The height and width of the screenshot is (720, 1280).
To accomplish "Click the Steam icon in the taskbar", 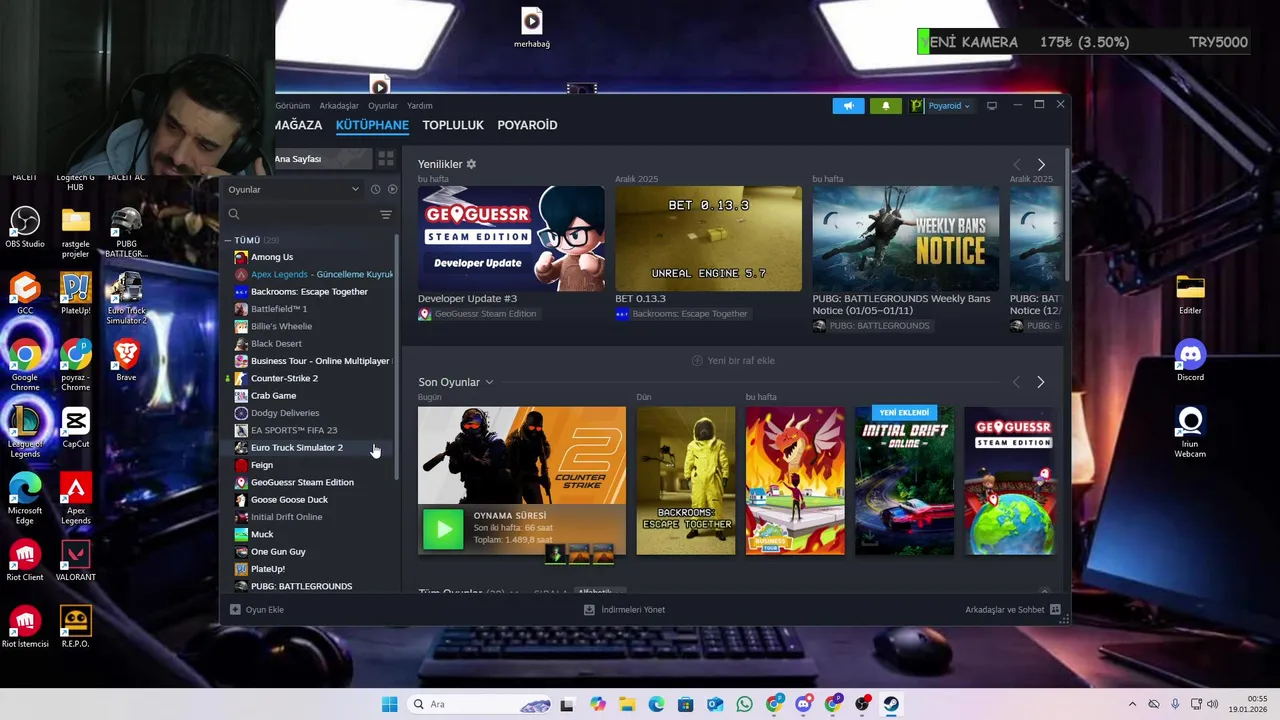I will click(891, 704).
